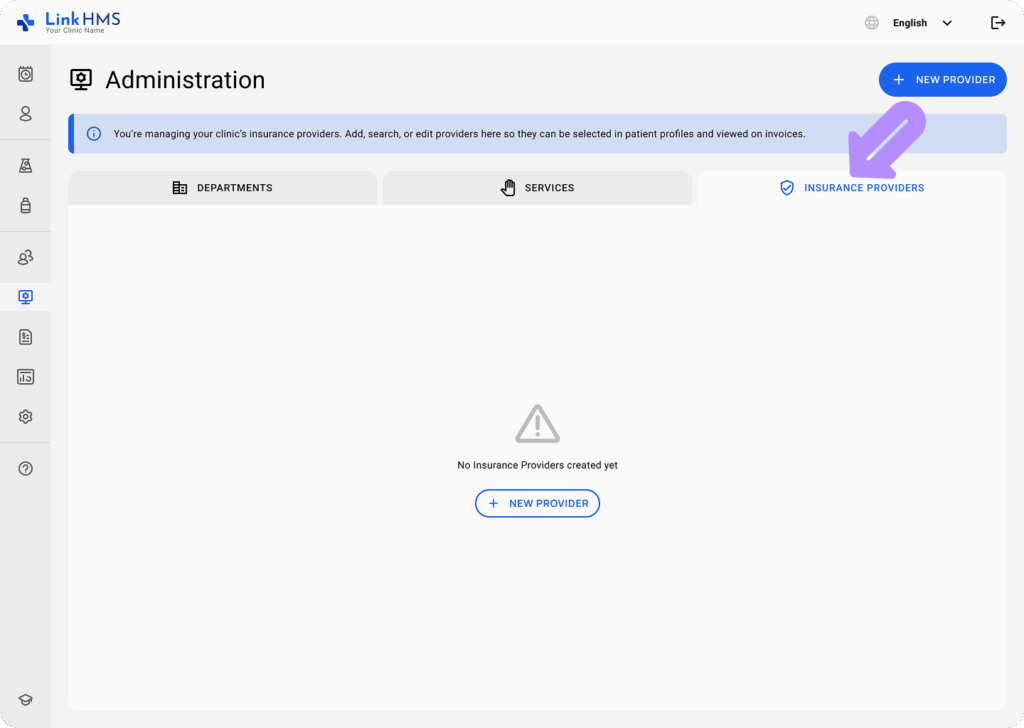Image resolution: width=1024 pixels, height=728 pixels.
Task: Click the language dropdown chevron arrow
Action: [x=947, y=23]
